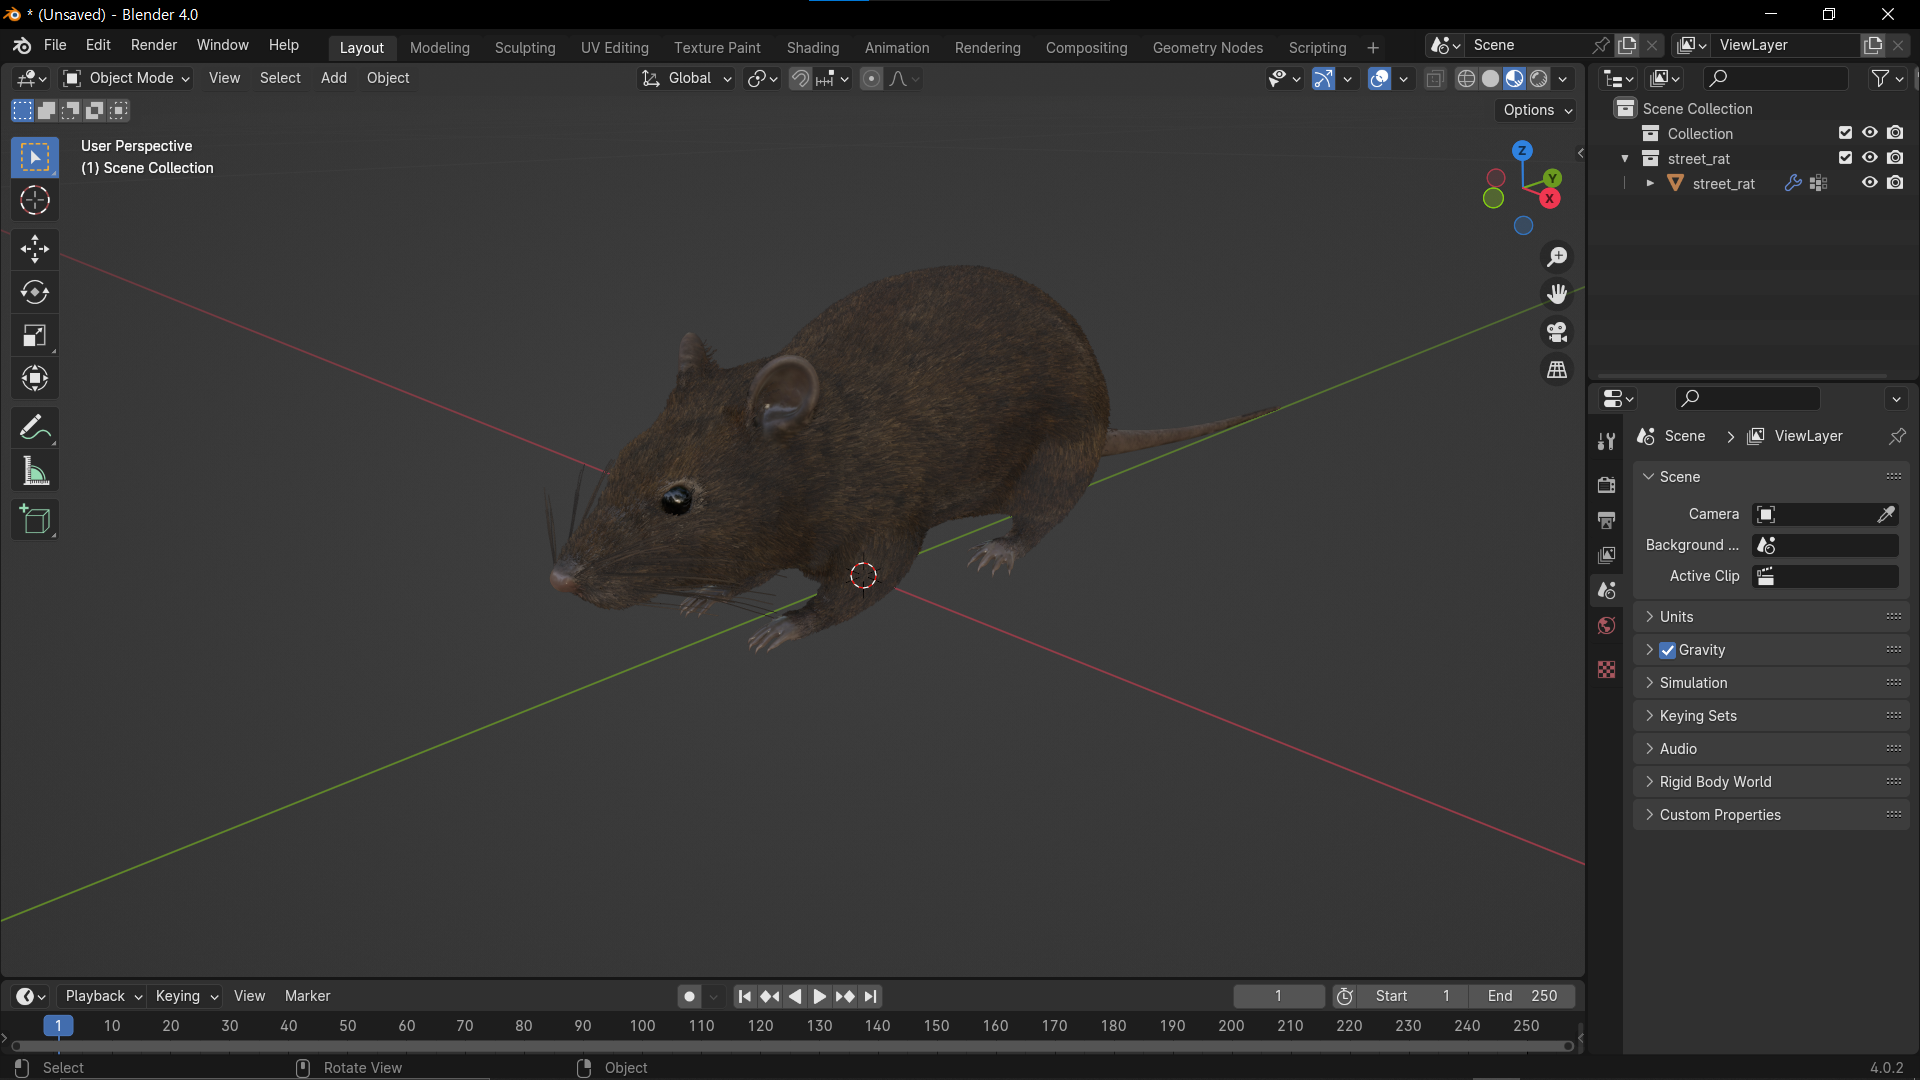This screenshot has width=1920, height=1080.
Task: Select the Move tool in toolbar
Action: pos(35,248)
